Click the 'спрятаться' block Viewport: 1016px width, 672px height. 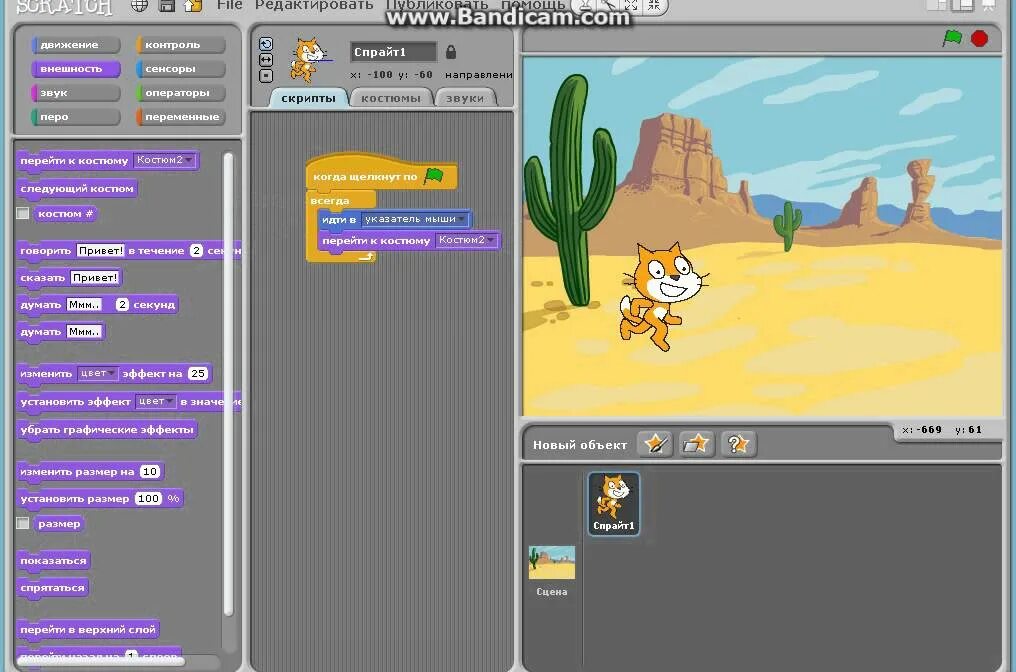[x=52, y=588]
